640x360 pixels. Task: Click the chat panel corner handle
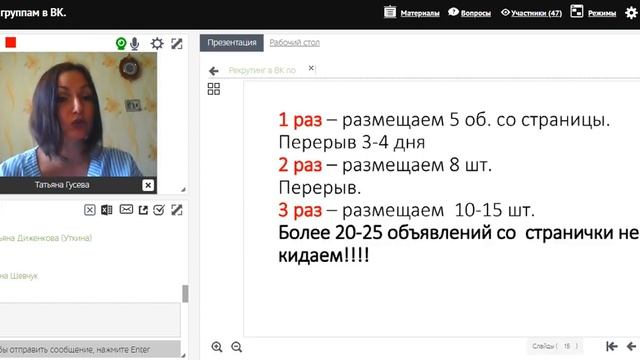tap(183, 355)
